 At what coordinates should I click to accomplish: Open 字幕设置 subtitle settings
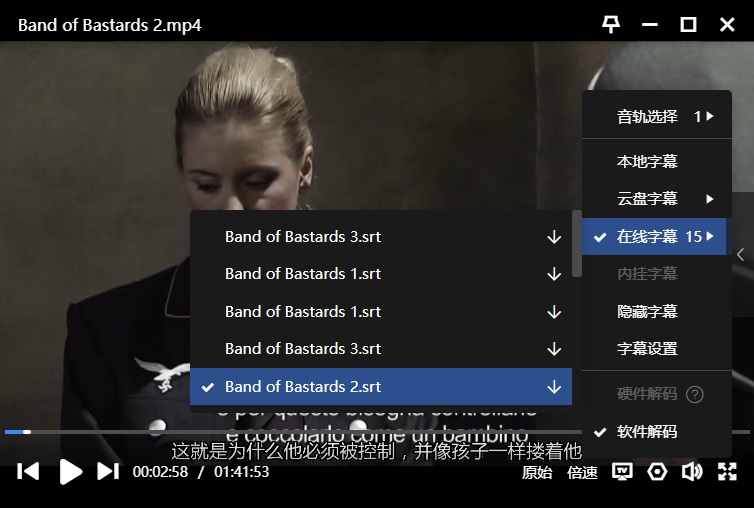(x=647, y=349)
